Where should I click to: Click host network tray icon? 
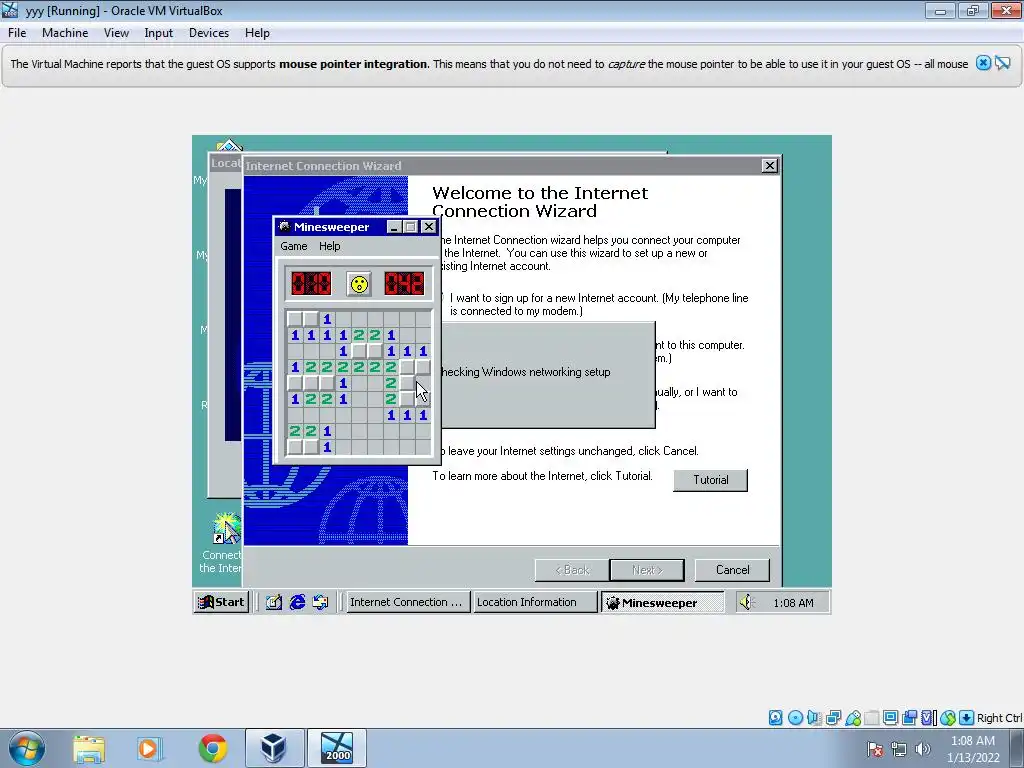tap(899, 749)
